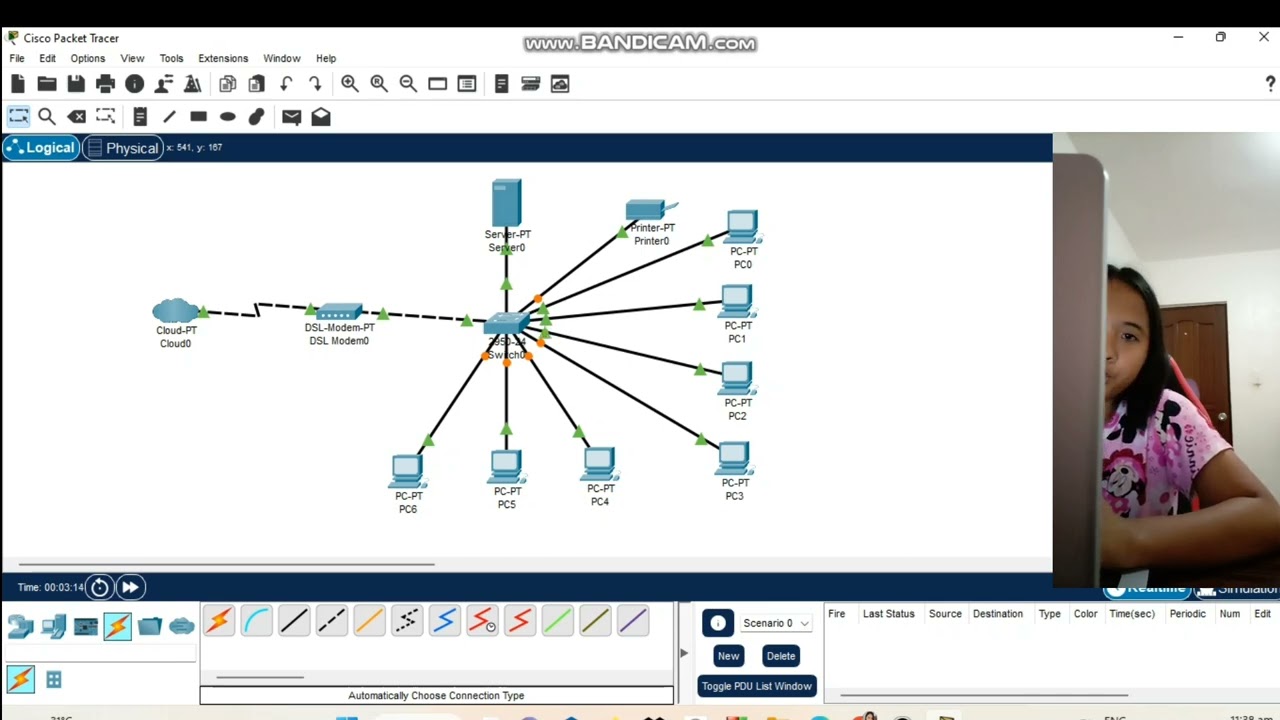Select the Cloud0 device
The height and width of the screenshot is (720, 1280).
coord(176,311)
